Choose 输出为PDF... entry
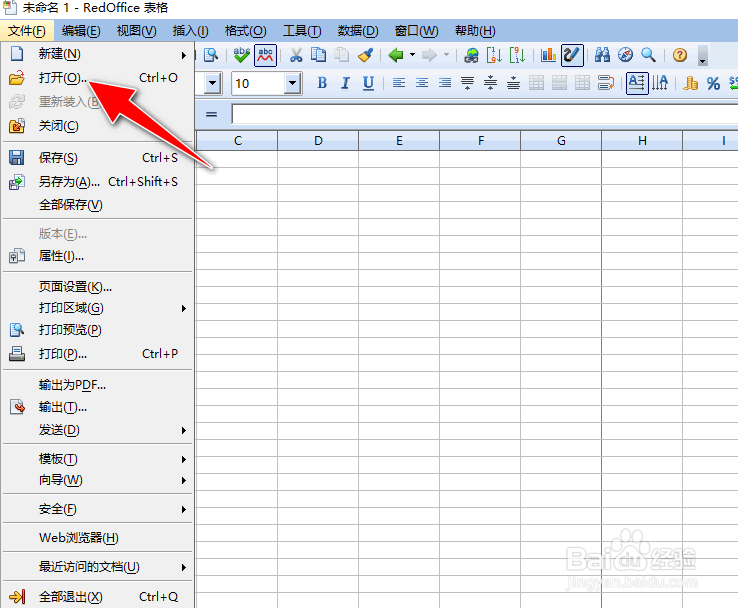 tap(98, 385)
